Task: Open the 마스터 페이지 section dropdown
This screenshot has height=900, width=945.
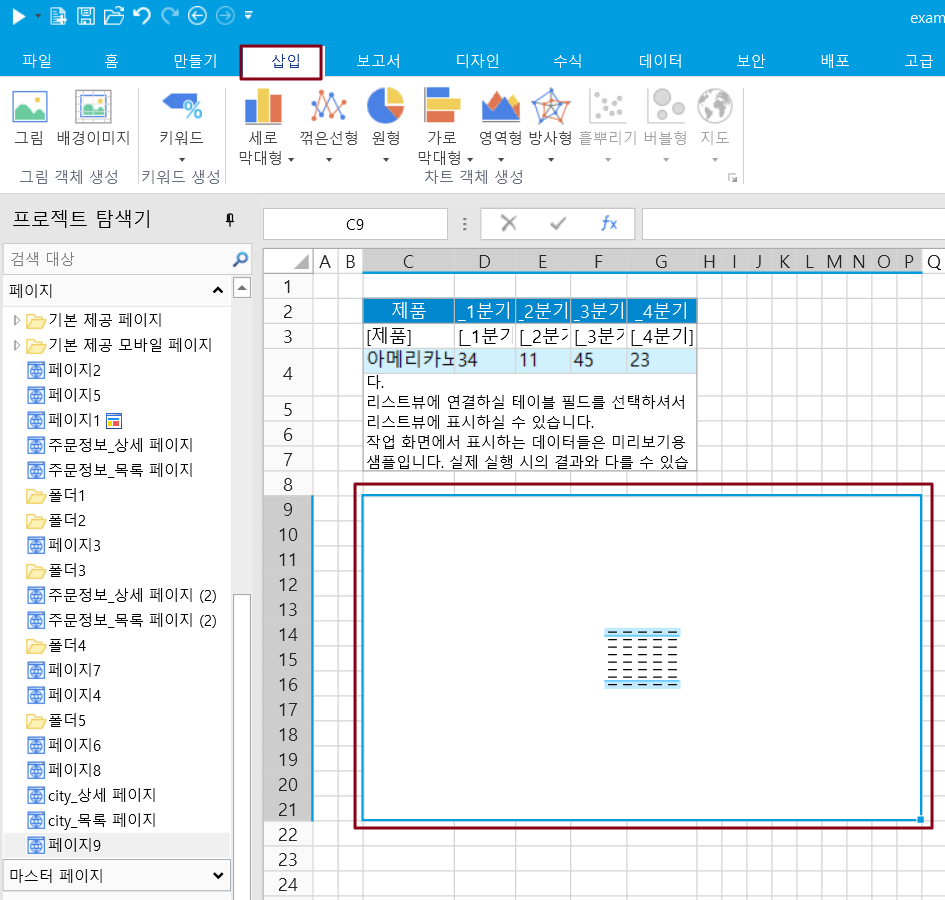Action: [219, 876]
